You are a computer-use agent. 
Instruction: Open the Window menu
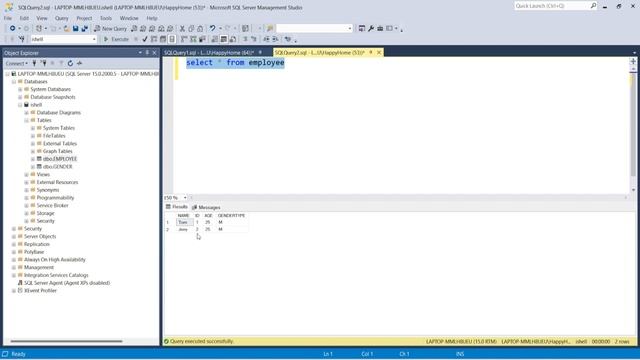point(129,18)
